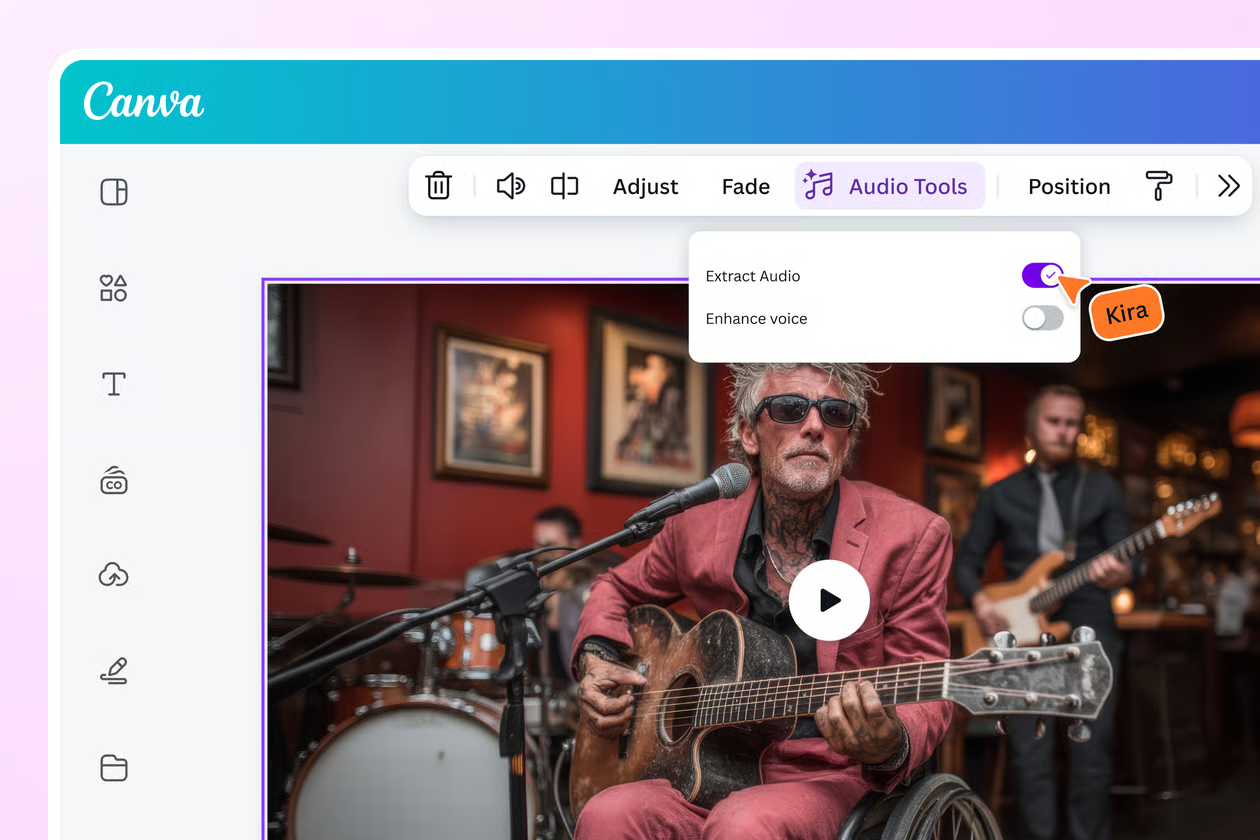Open the Design templates sidebar icon
The image size is (1260, 840).
[x=114, y=192]
